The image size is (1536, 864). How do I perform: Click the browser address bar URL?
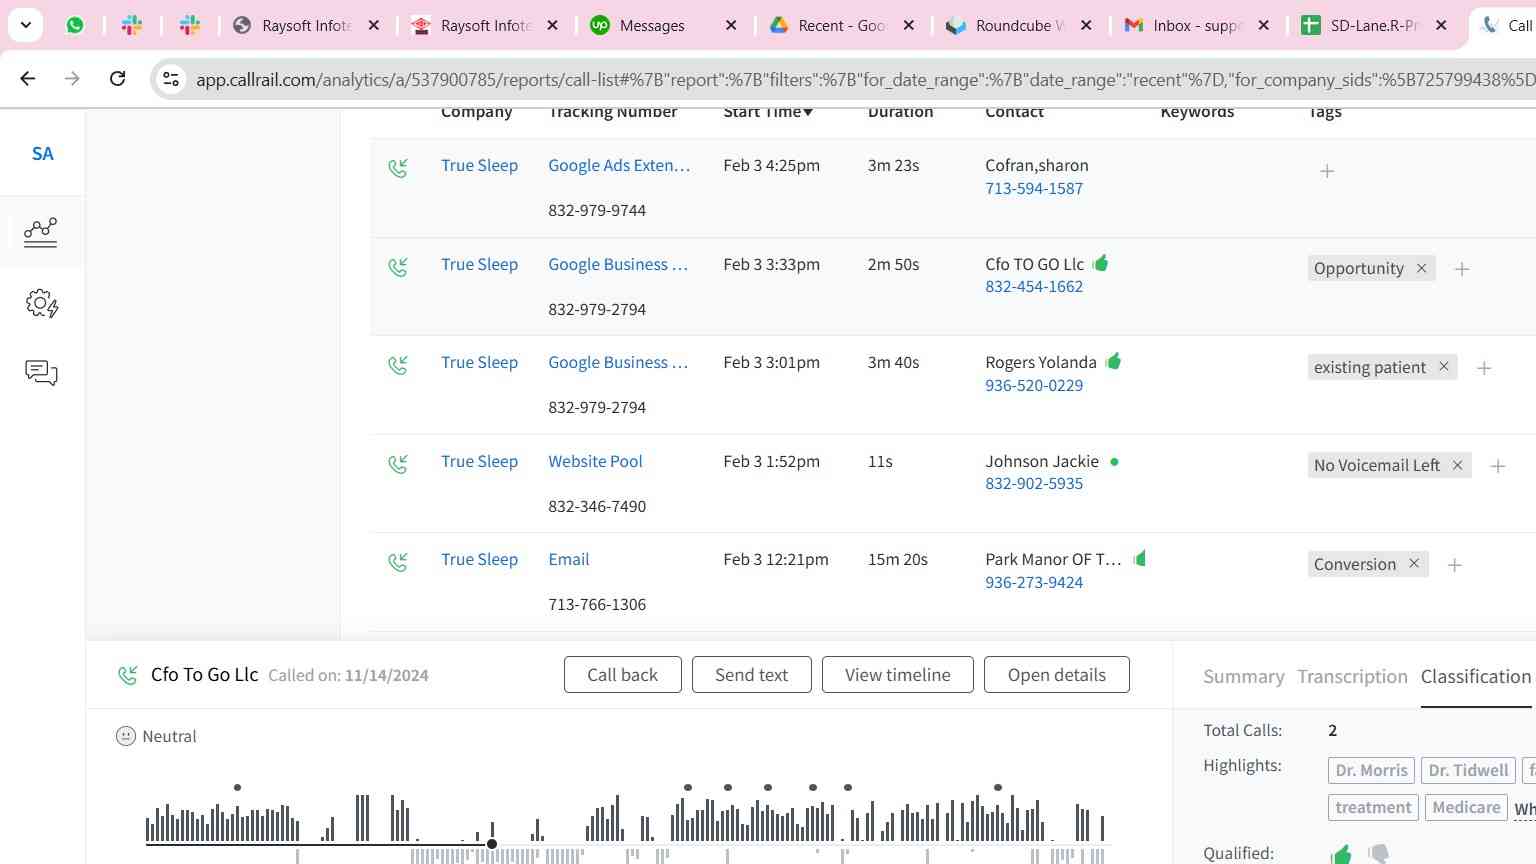coord(866,79)
